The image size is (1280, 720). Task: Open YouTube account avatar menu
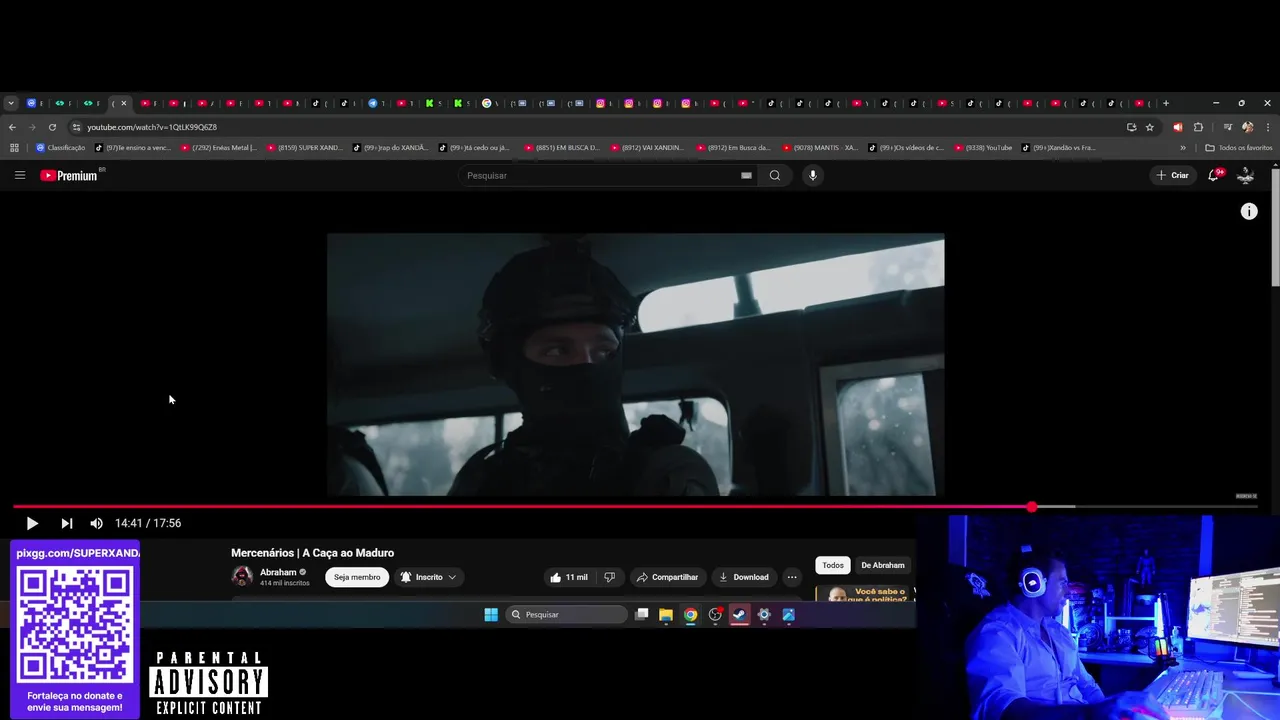point(1246,175)
